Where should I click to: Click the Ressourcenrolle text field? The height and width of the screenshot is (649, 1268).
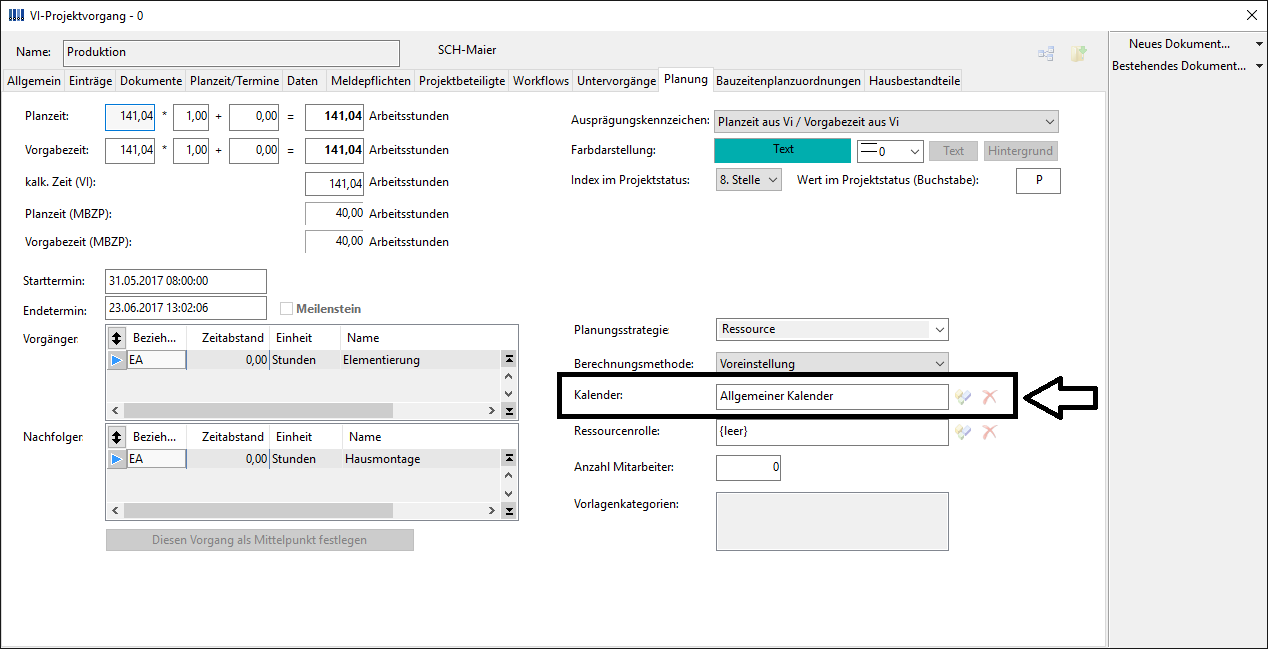coord(832,432)
